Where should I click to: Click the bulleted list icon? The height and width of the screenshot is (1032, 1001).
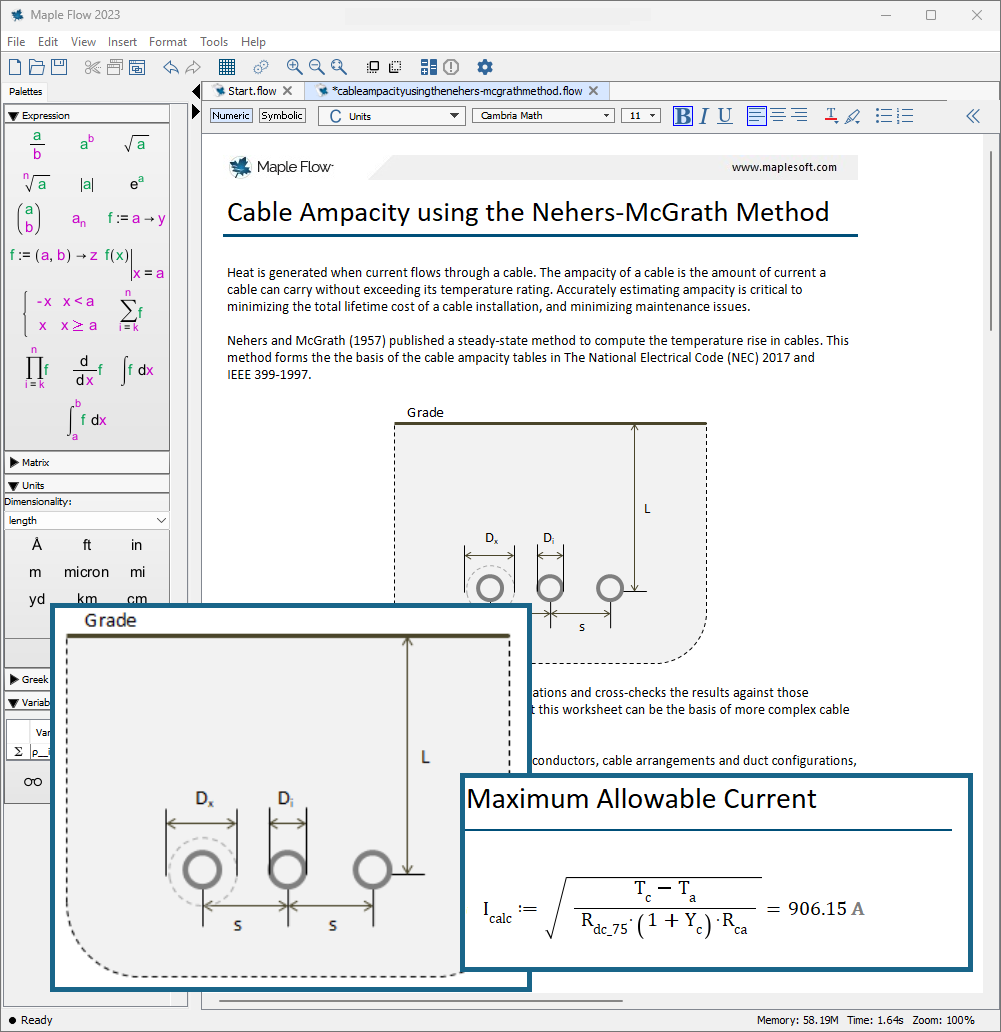coord(883,116)
